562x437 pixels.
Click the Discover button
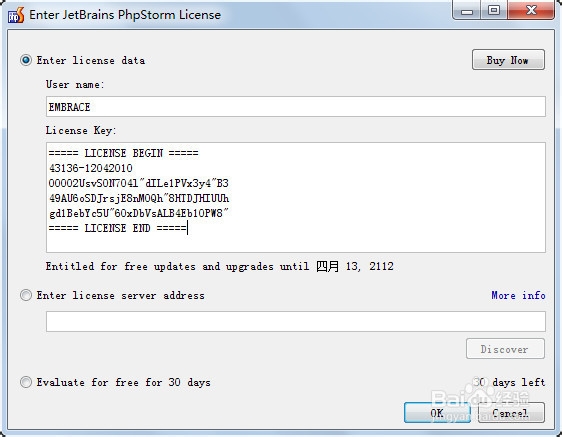tap(505, 349)
